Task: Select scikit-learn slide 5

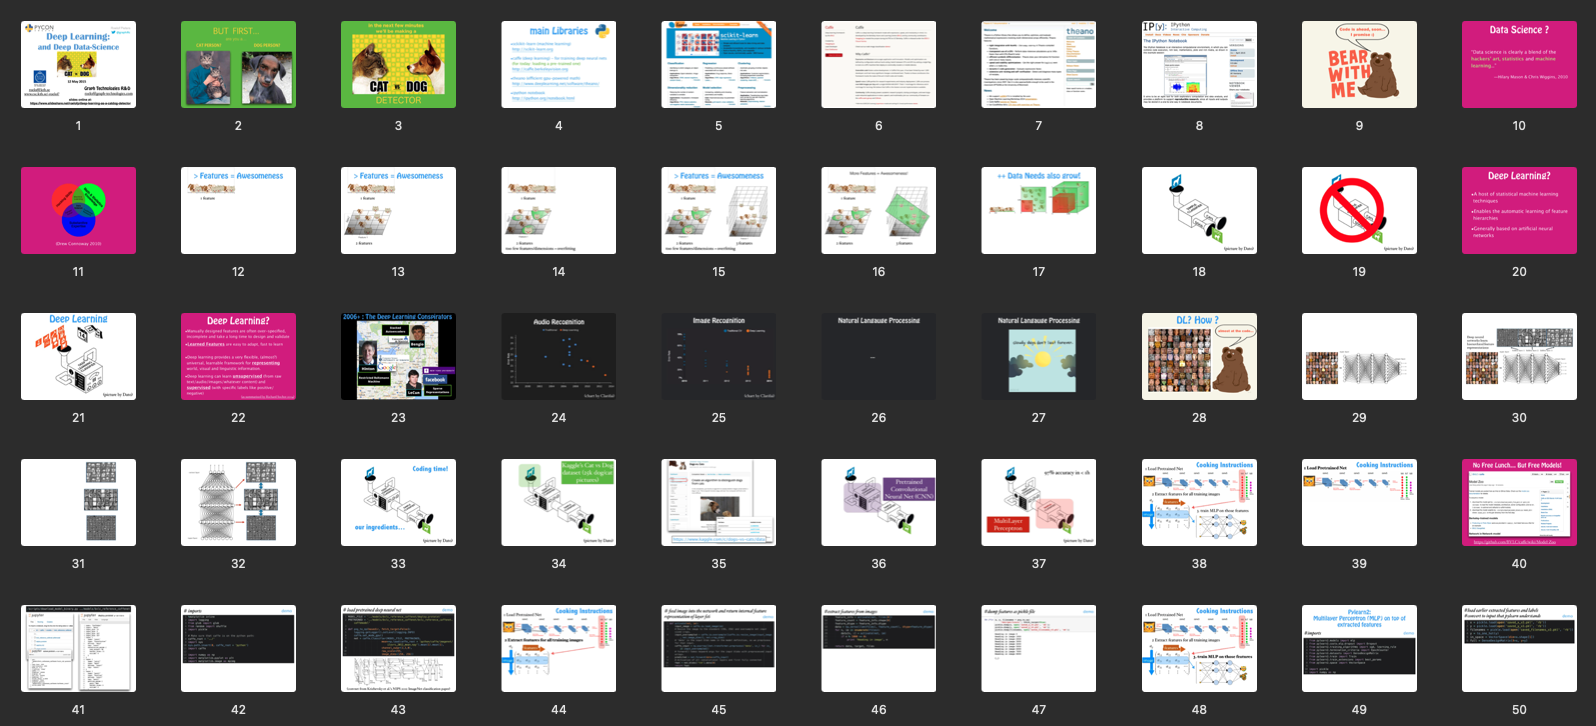Action: coord(718,64)
